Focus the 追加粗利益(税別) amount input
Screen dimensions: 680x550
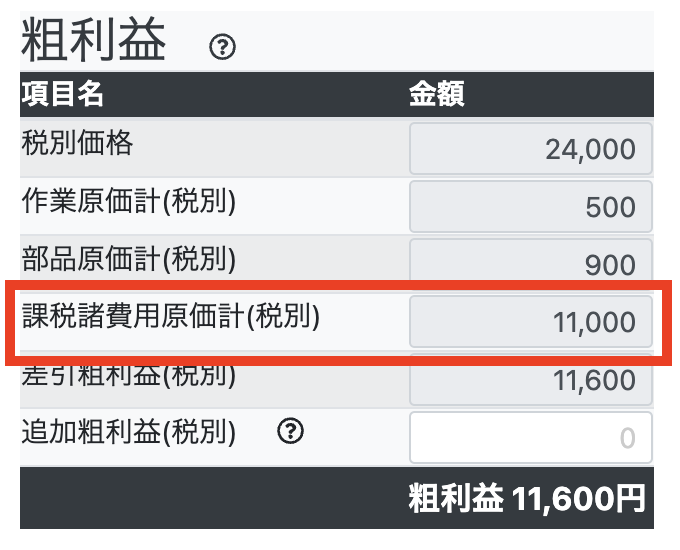pos(530,437)
